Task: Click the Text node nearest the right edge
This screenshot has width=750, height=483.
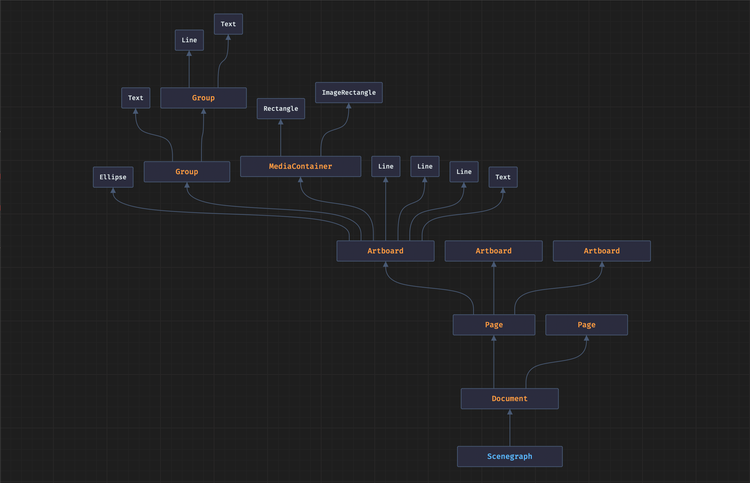Action: click(503, 177)
